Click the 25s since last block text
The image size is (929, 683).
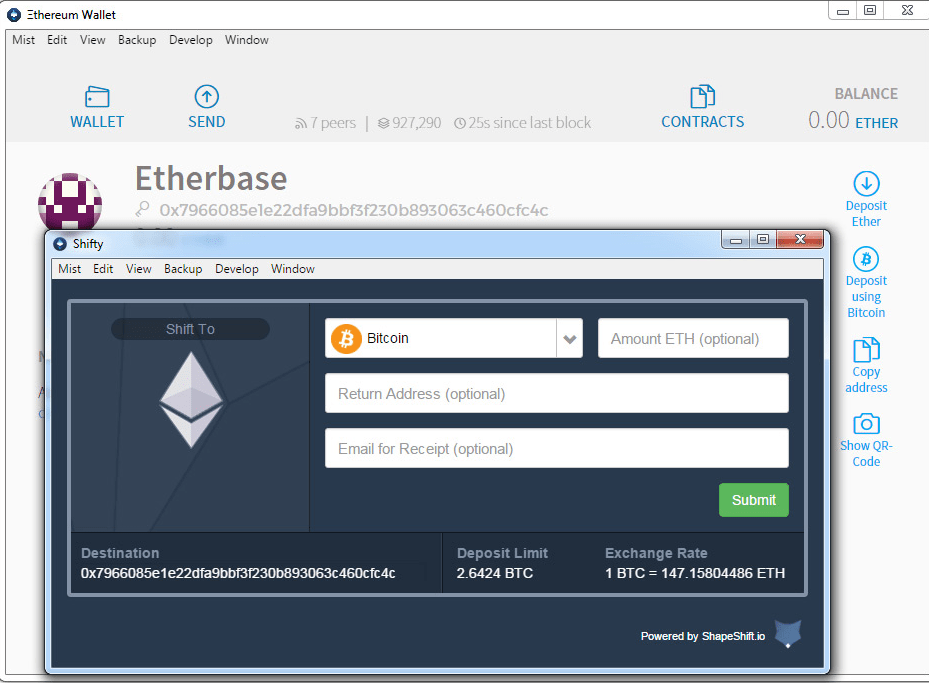coord(530,123)
